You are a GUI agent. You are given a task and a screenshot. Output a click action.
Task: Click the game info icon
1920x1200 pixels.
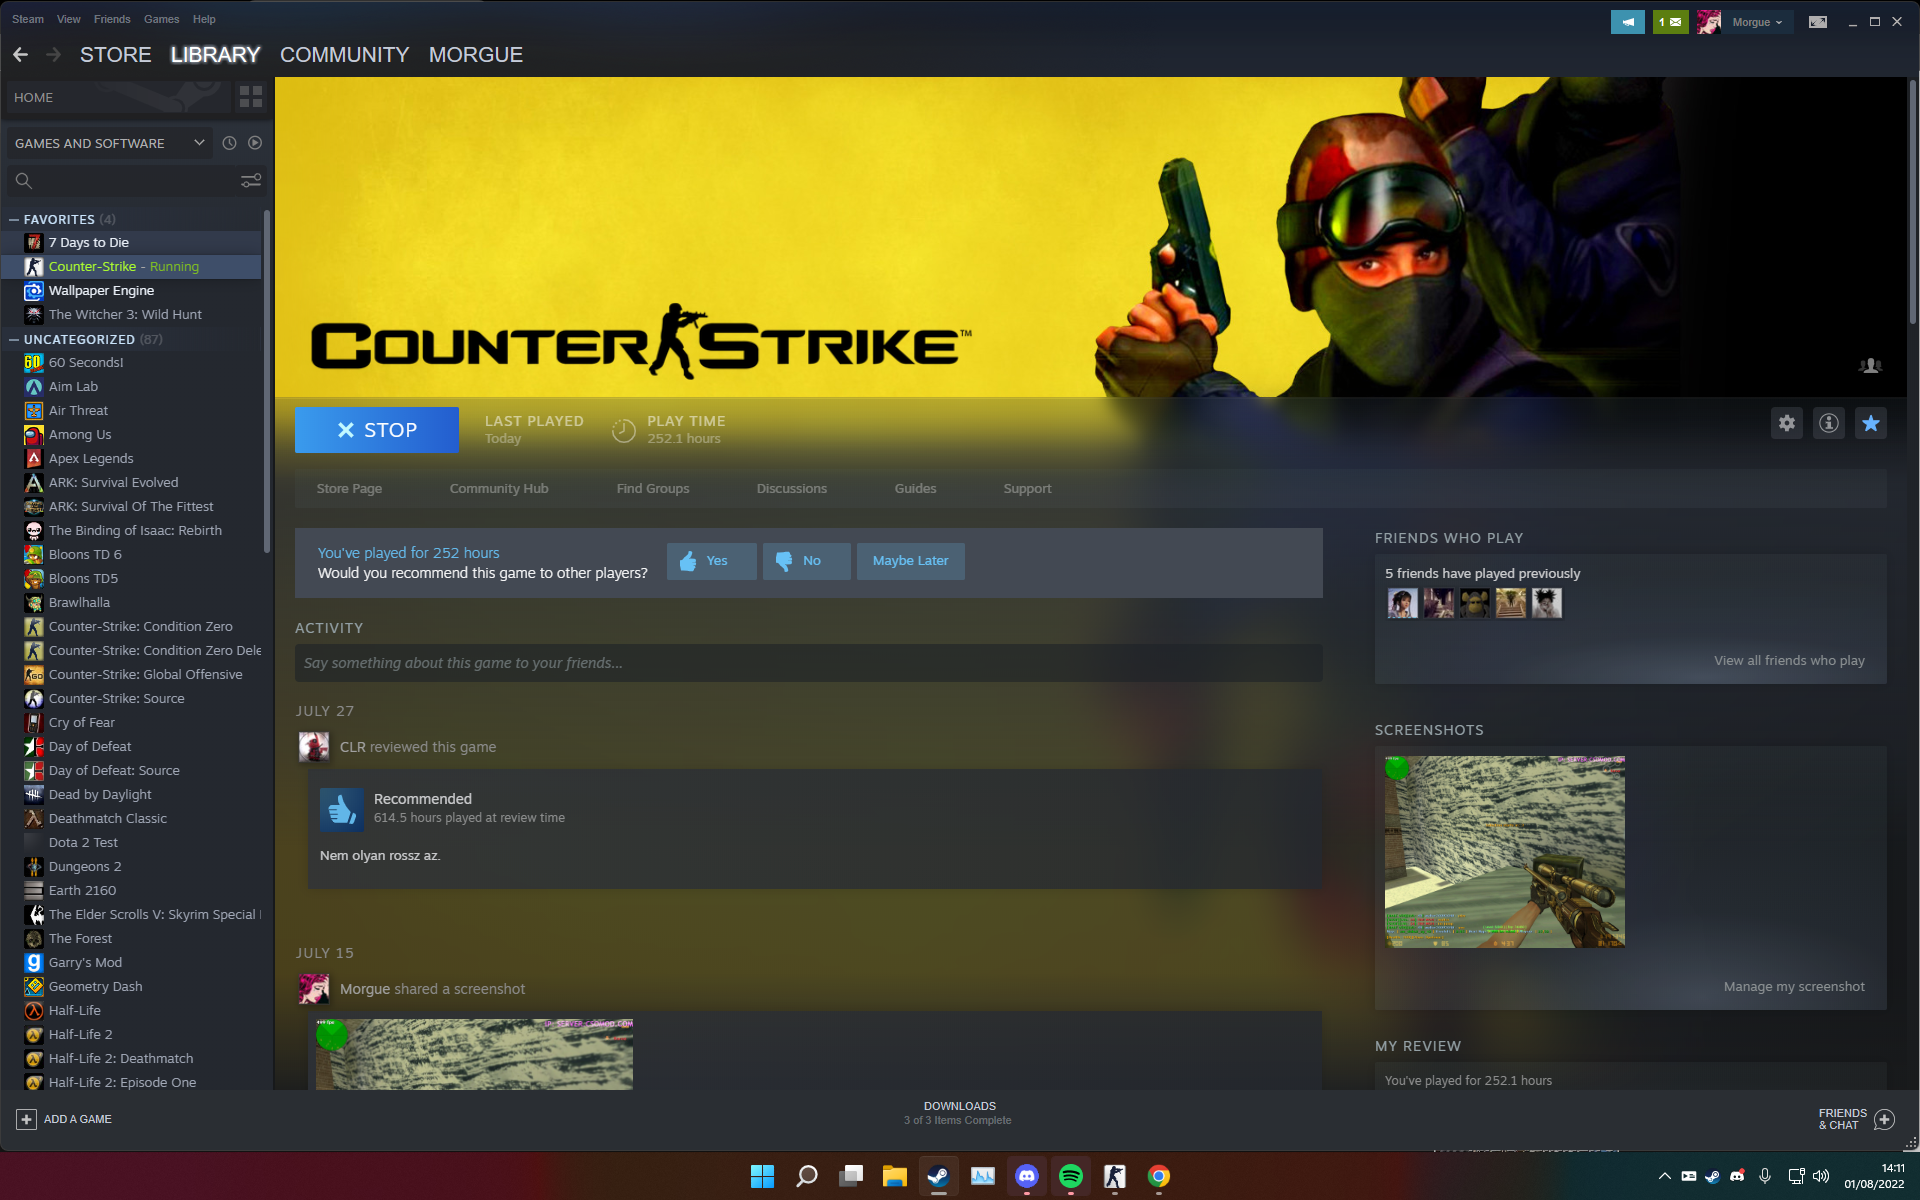pyautogui.click(x=1828, y=423)
